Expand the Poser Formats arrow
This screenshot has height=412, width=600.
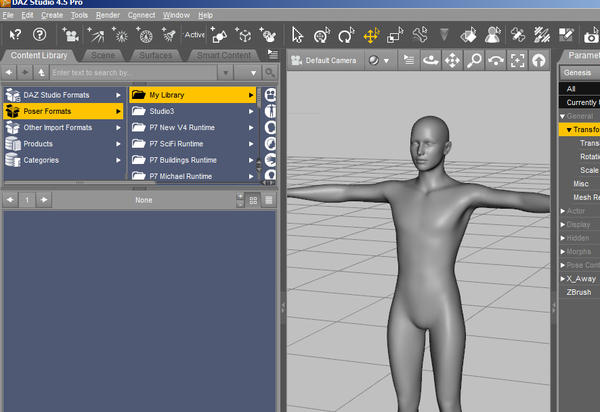point(119,111)
